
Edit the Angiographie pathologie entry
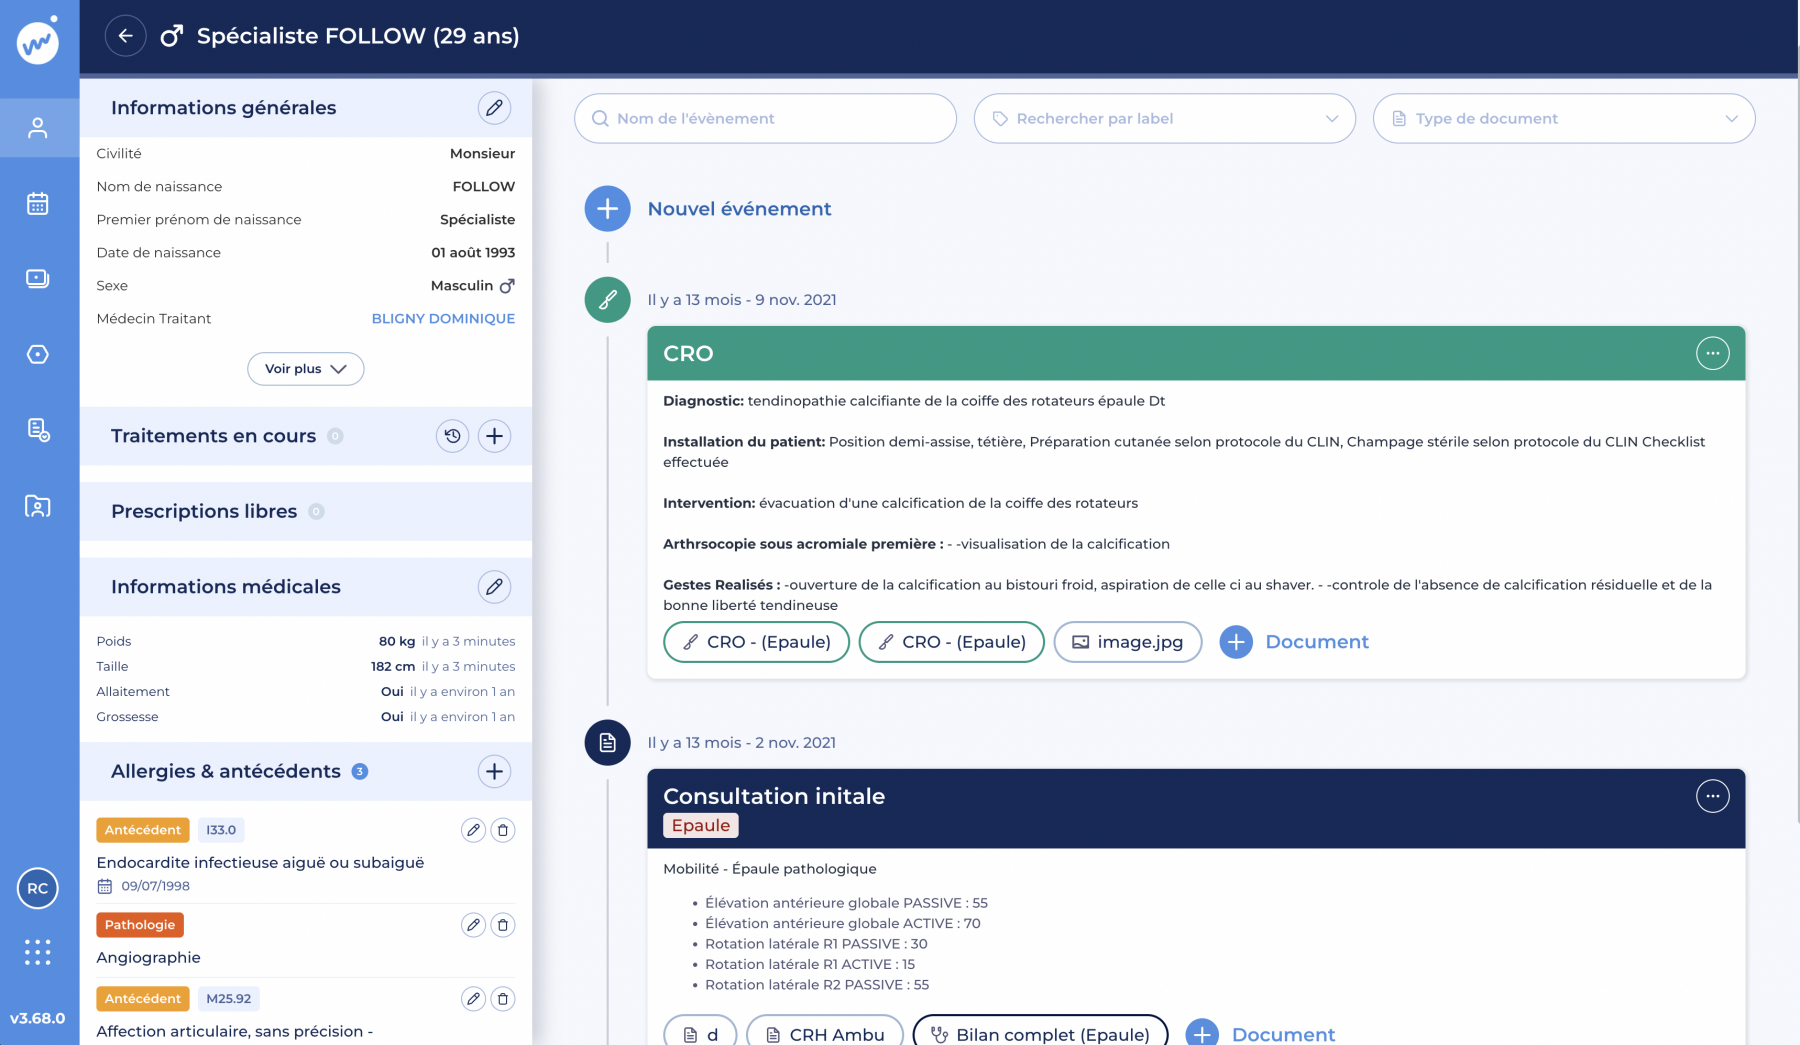473,925
